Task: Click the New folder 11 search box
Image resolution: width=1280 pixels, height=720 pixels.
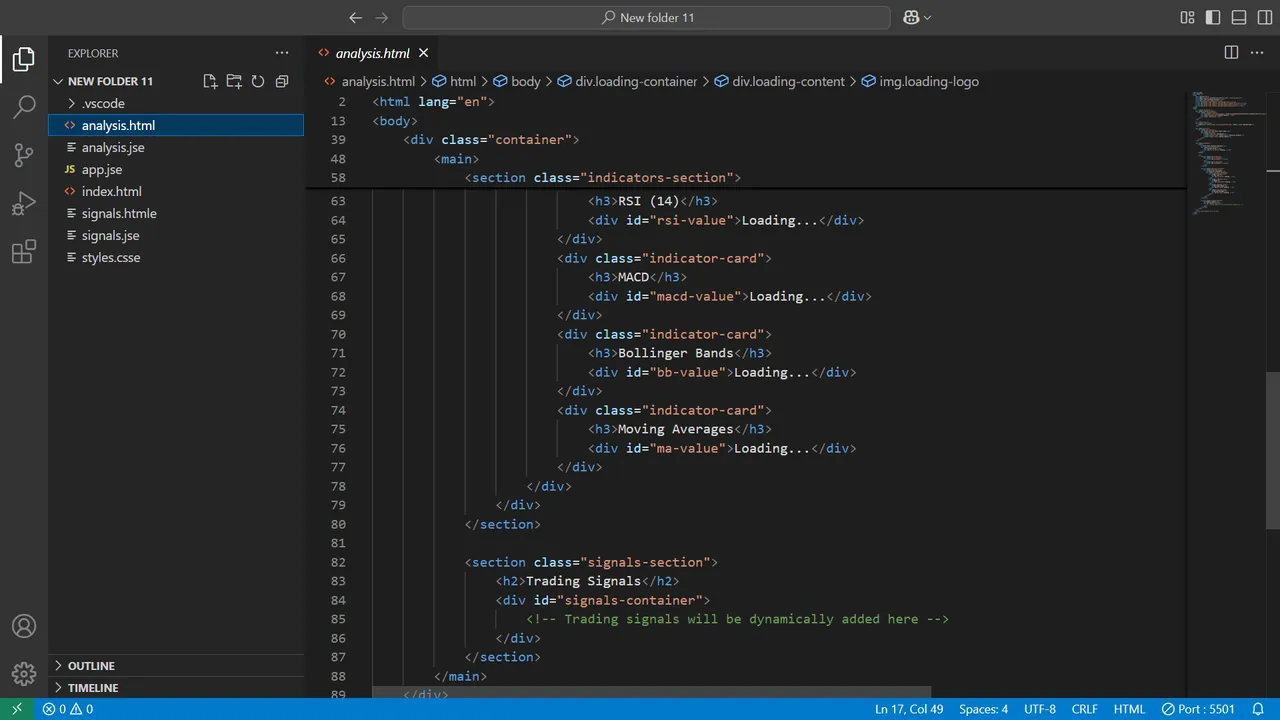Action: point(646,18)
